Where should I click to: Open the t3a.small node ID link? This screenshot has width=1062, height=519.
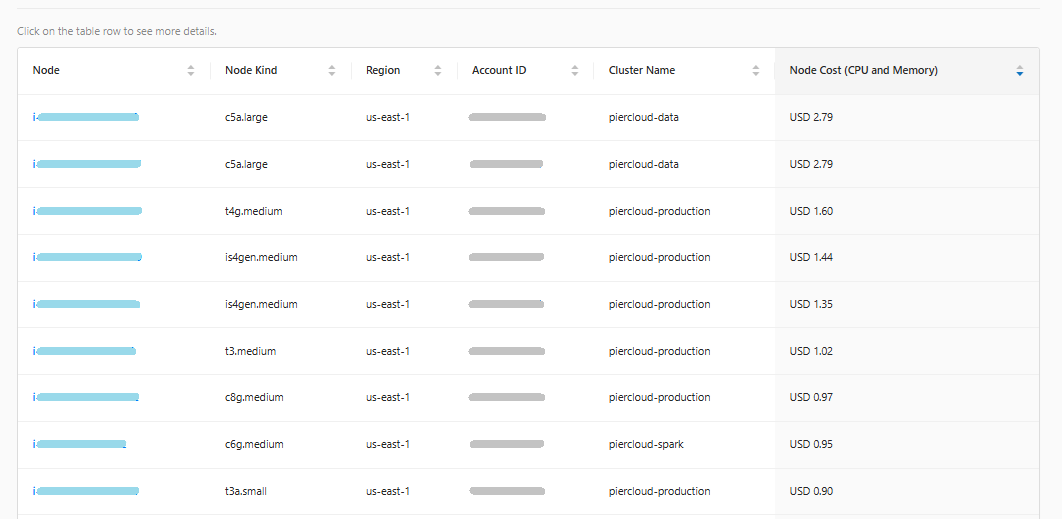pos(86,491)
